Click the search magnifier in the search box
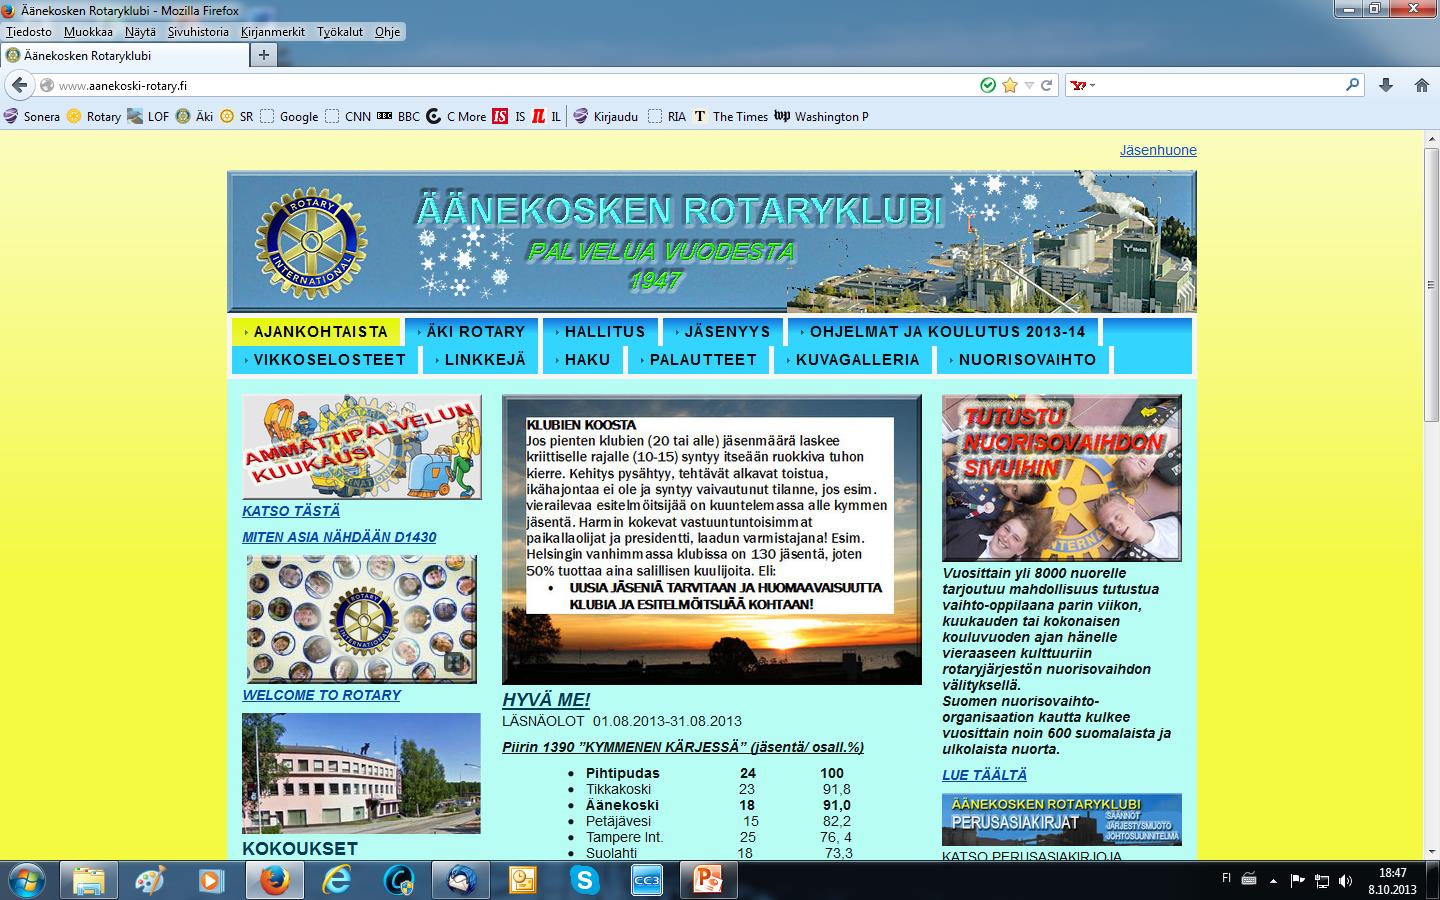 point(1353,85)
